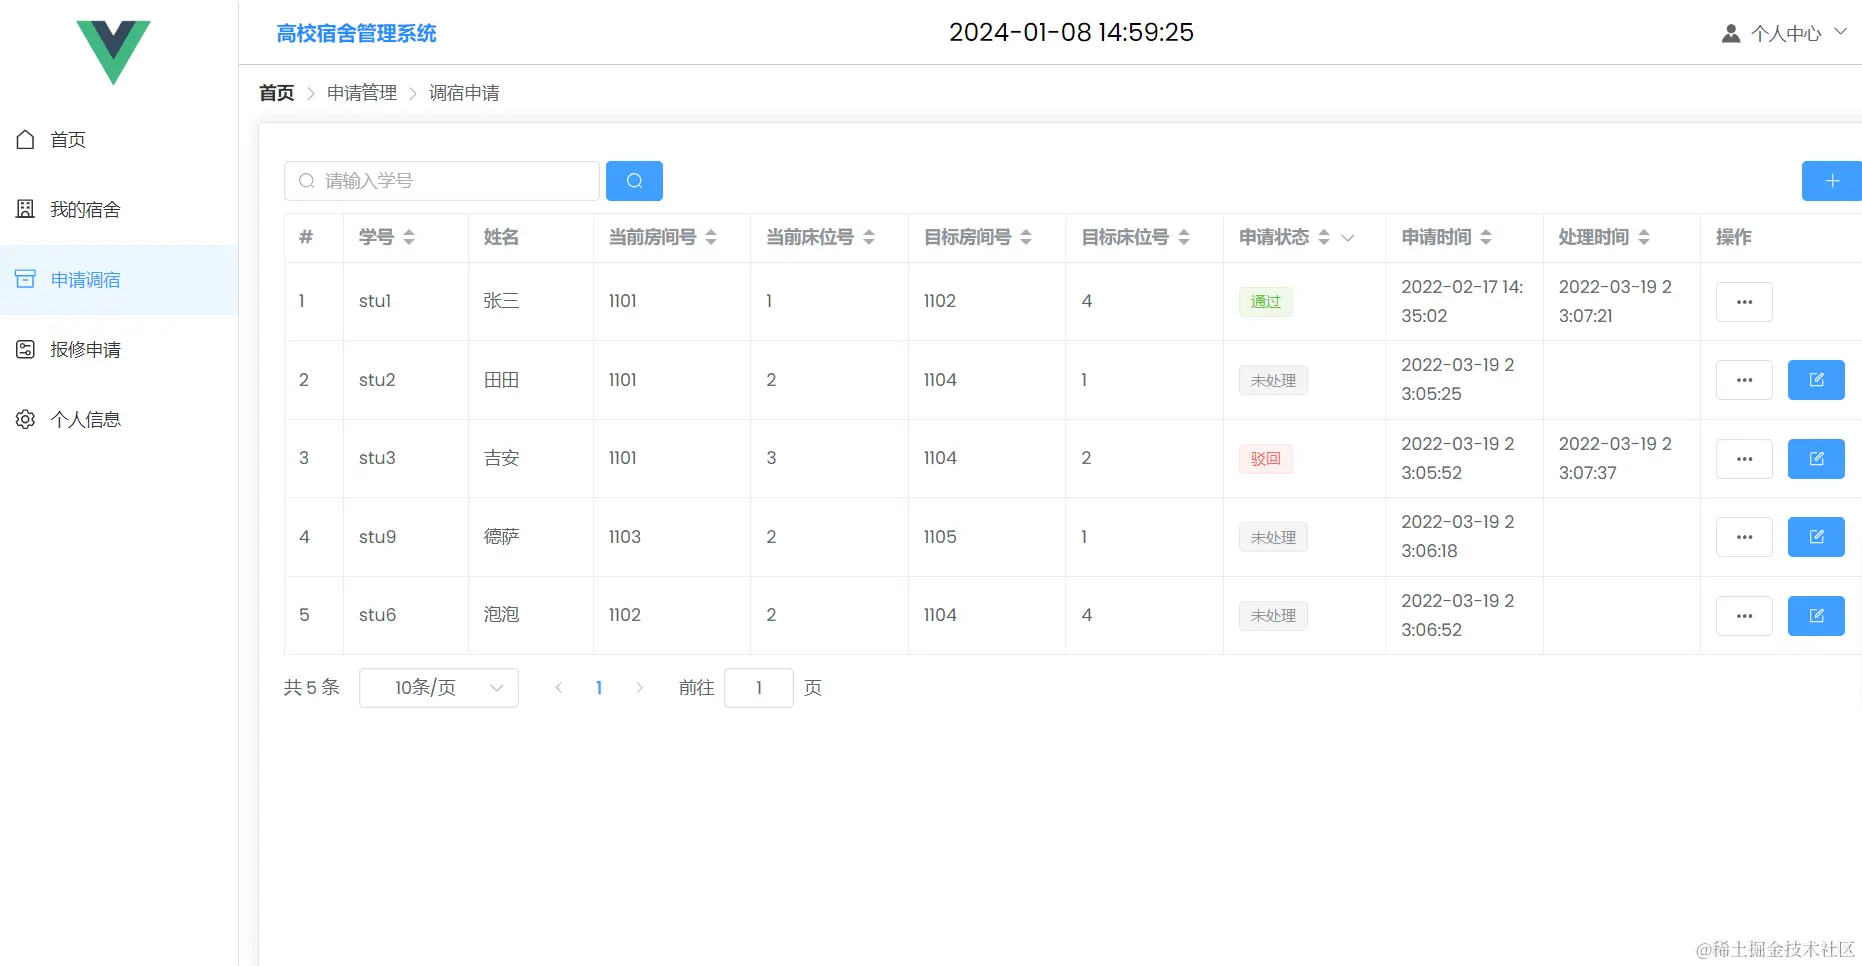This screenshot has height=966, width=1862.
Task: Click the 未处理 tag in stu2 row
Action: 1273,380
